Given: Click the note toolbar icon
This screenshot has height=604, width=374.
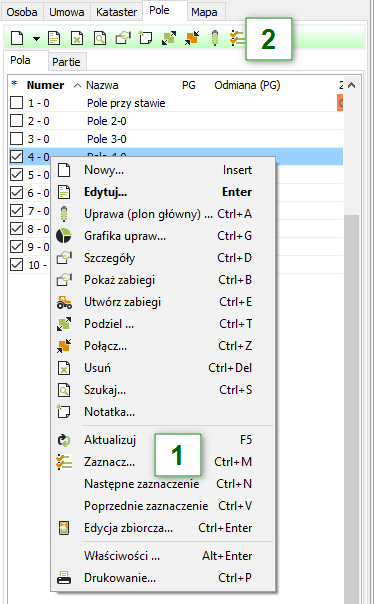Looking at the screenshot, I should [146, 38].
